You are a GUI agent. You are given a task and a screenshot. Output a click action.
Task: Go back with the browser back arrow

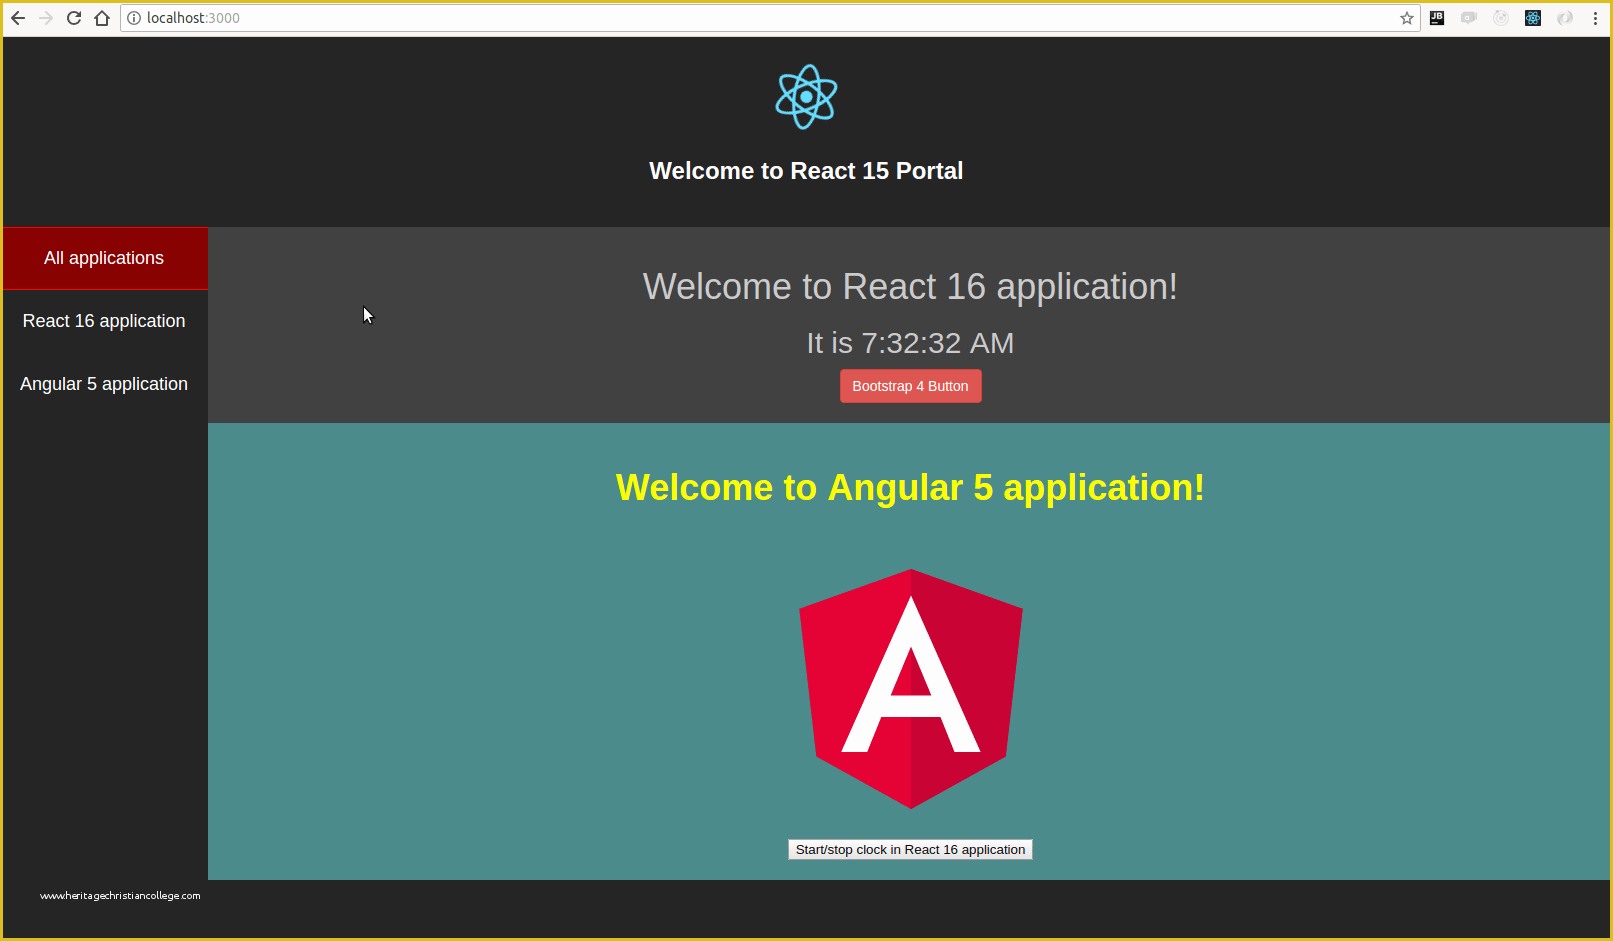tap(18, 18)
